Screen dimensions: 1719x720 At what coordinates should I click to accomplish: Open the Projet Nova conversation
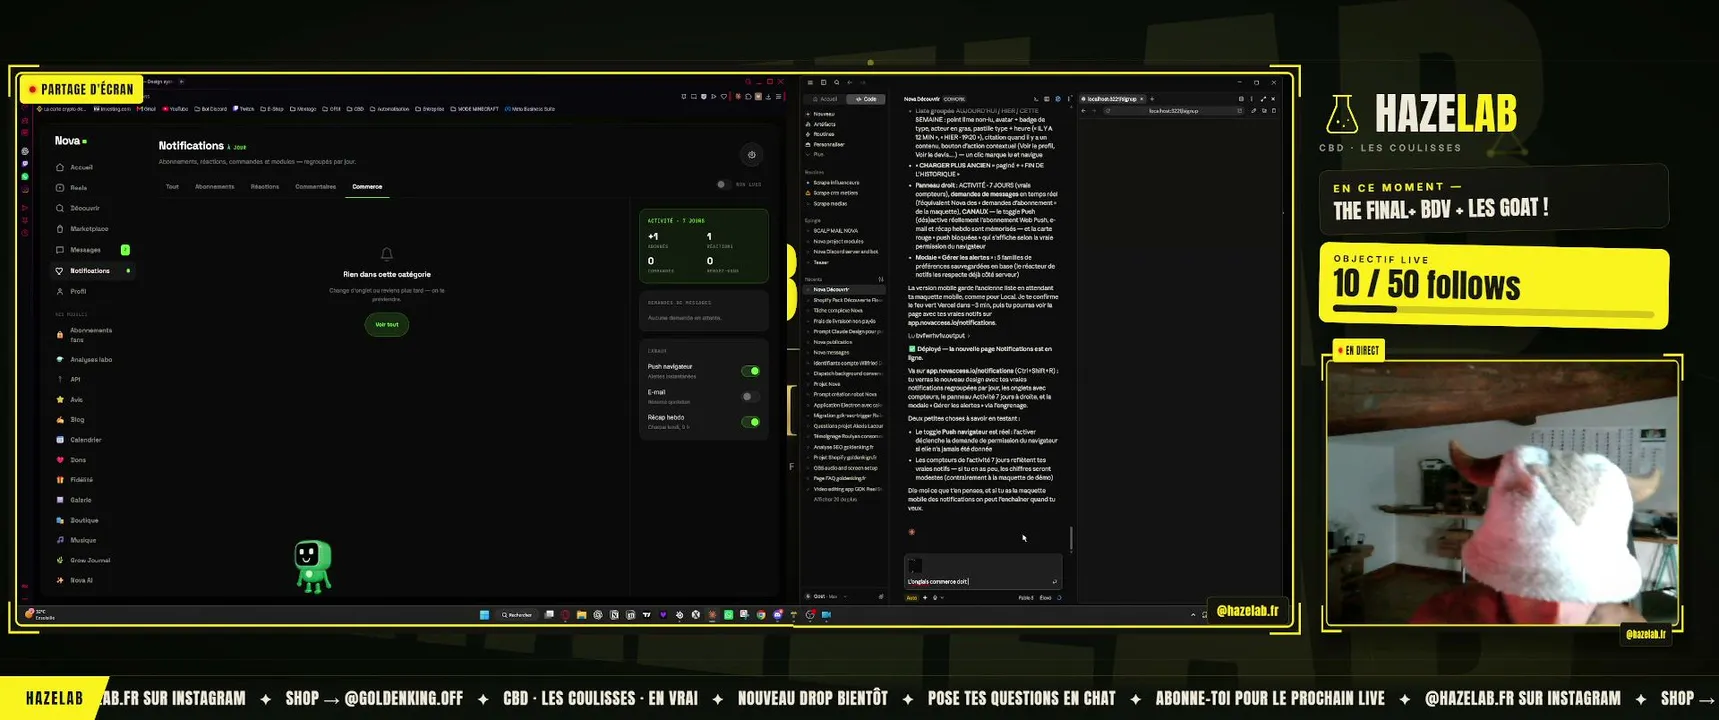click(845, 384)
